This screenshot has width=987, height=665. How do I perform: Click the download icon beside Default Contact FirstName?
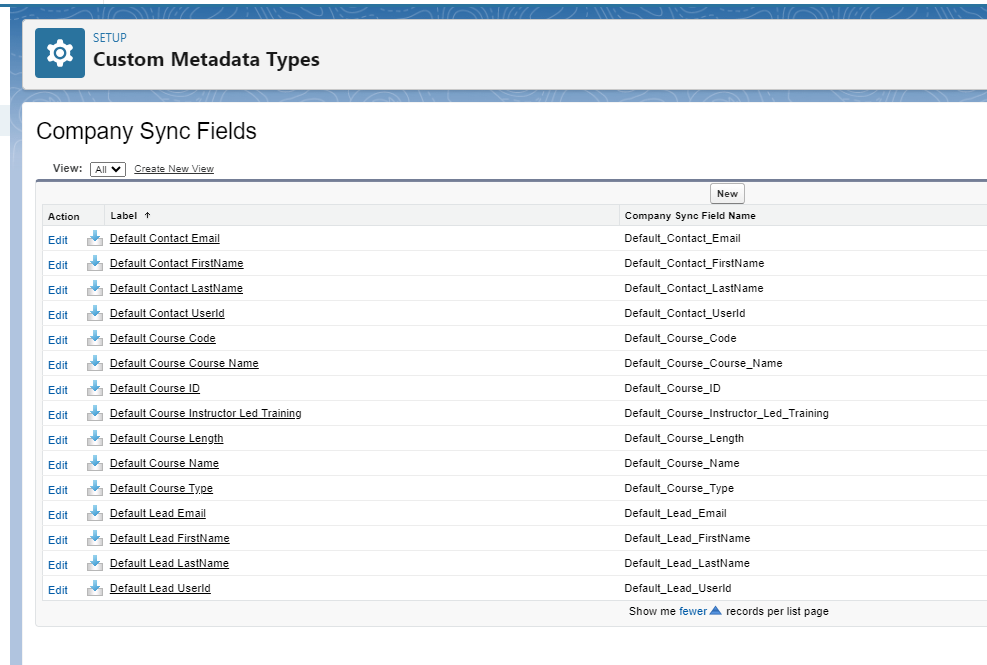[x=94, y=264]
